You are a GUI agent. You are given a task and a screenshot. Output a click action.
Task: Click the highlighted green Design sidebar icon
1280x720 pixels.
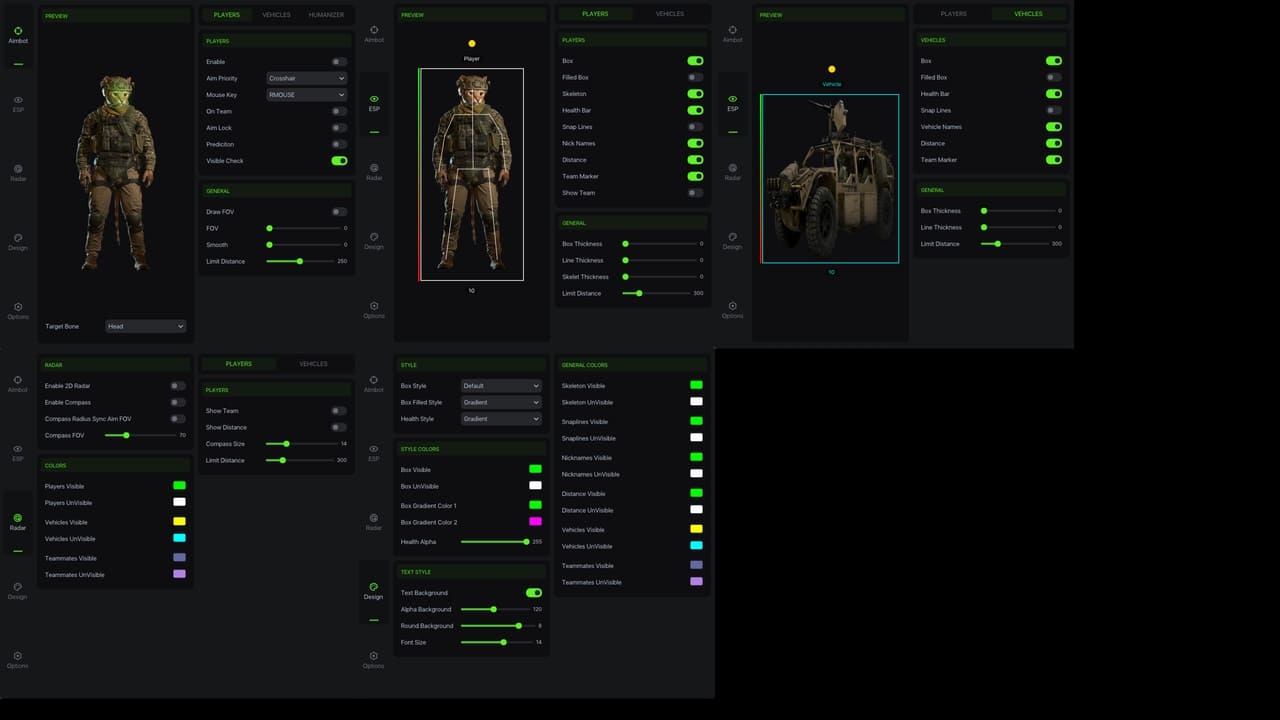(373, 587)
